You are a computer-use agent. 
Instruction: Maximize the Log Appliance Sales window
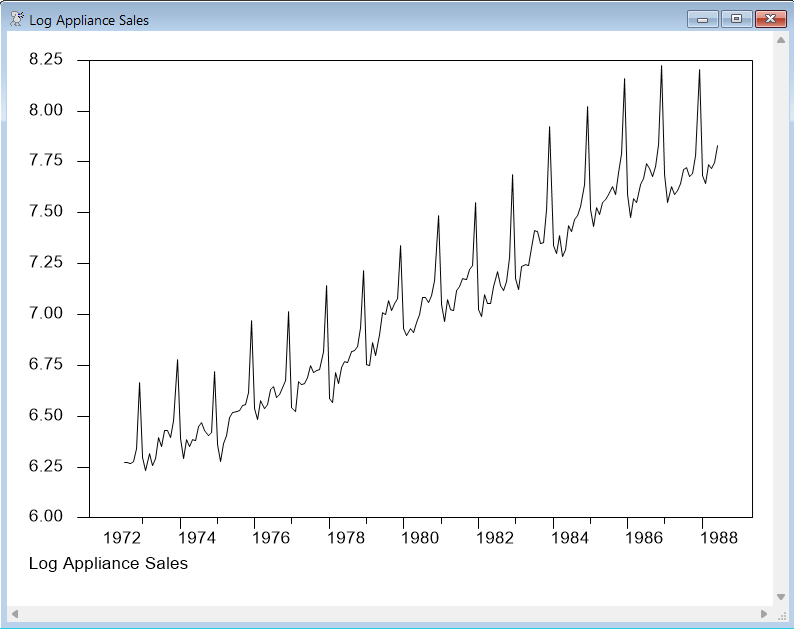point(737,19)
